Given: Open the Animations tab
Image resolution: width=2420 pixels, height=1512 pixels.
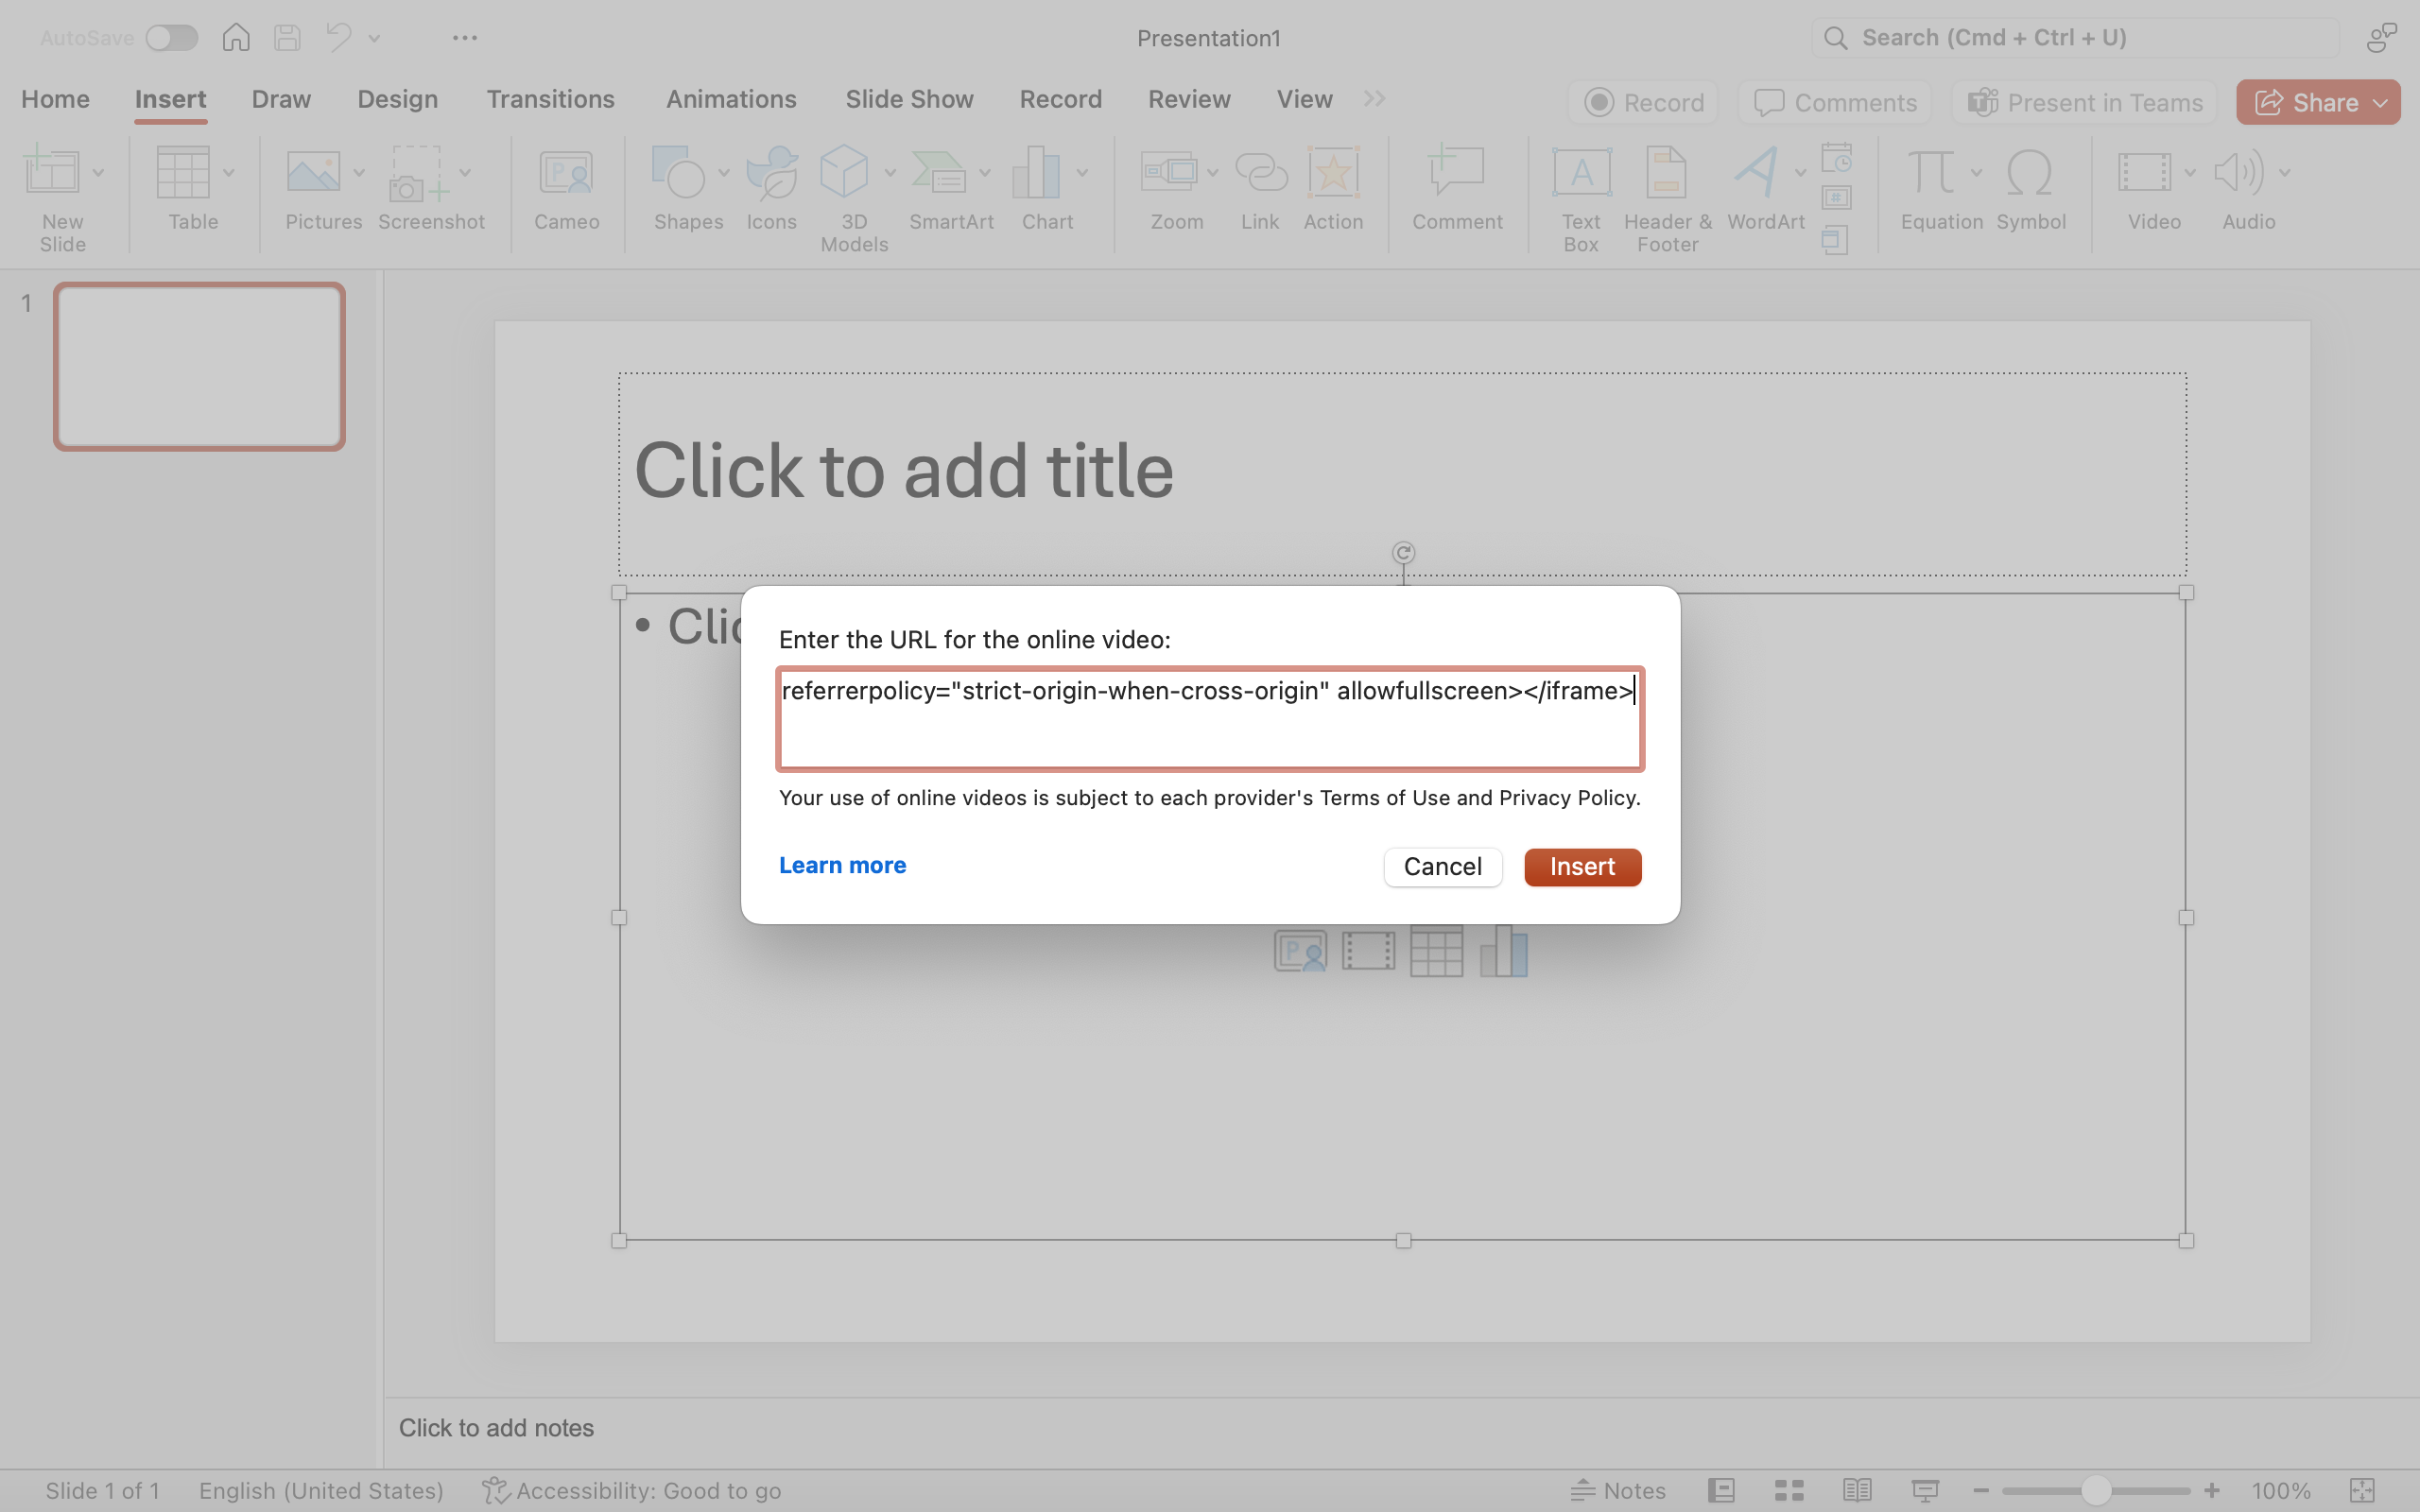Looking at the screenshot, I should [731, 99].
